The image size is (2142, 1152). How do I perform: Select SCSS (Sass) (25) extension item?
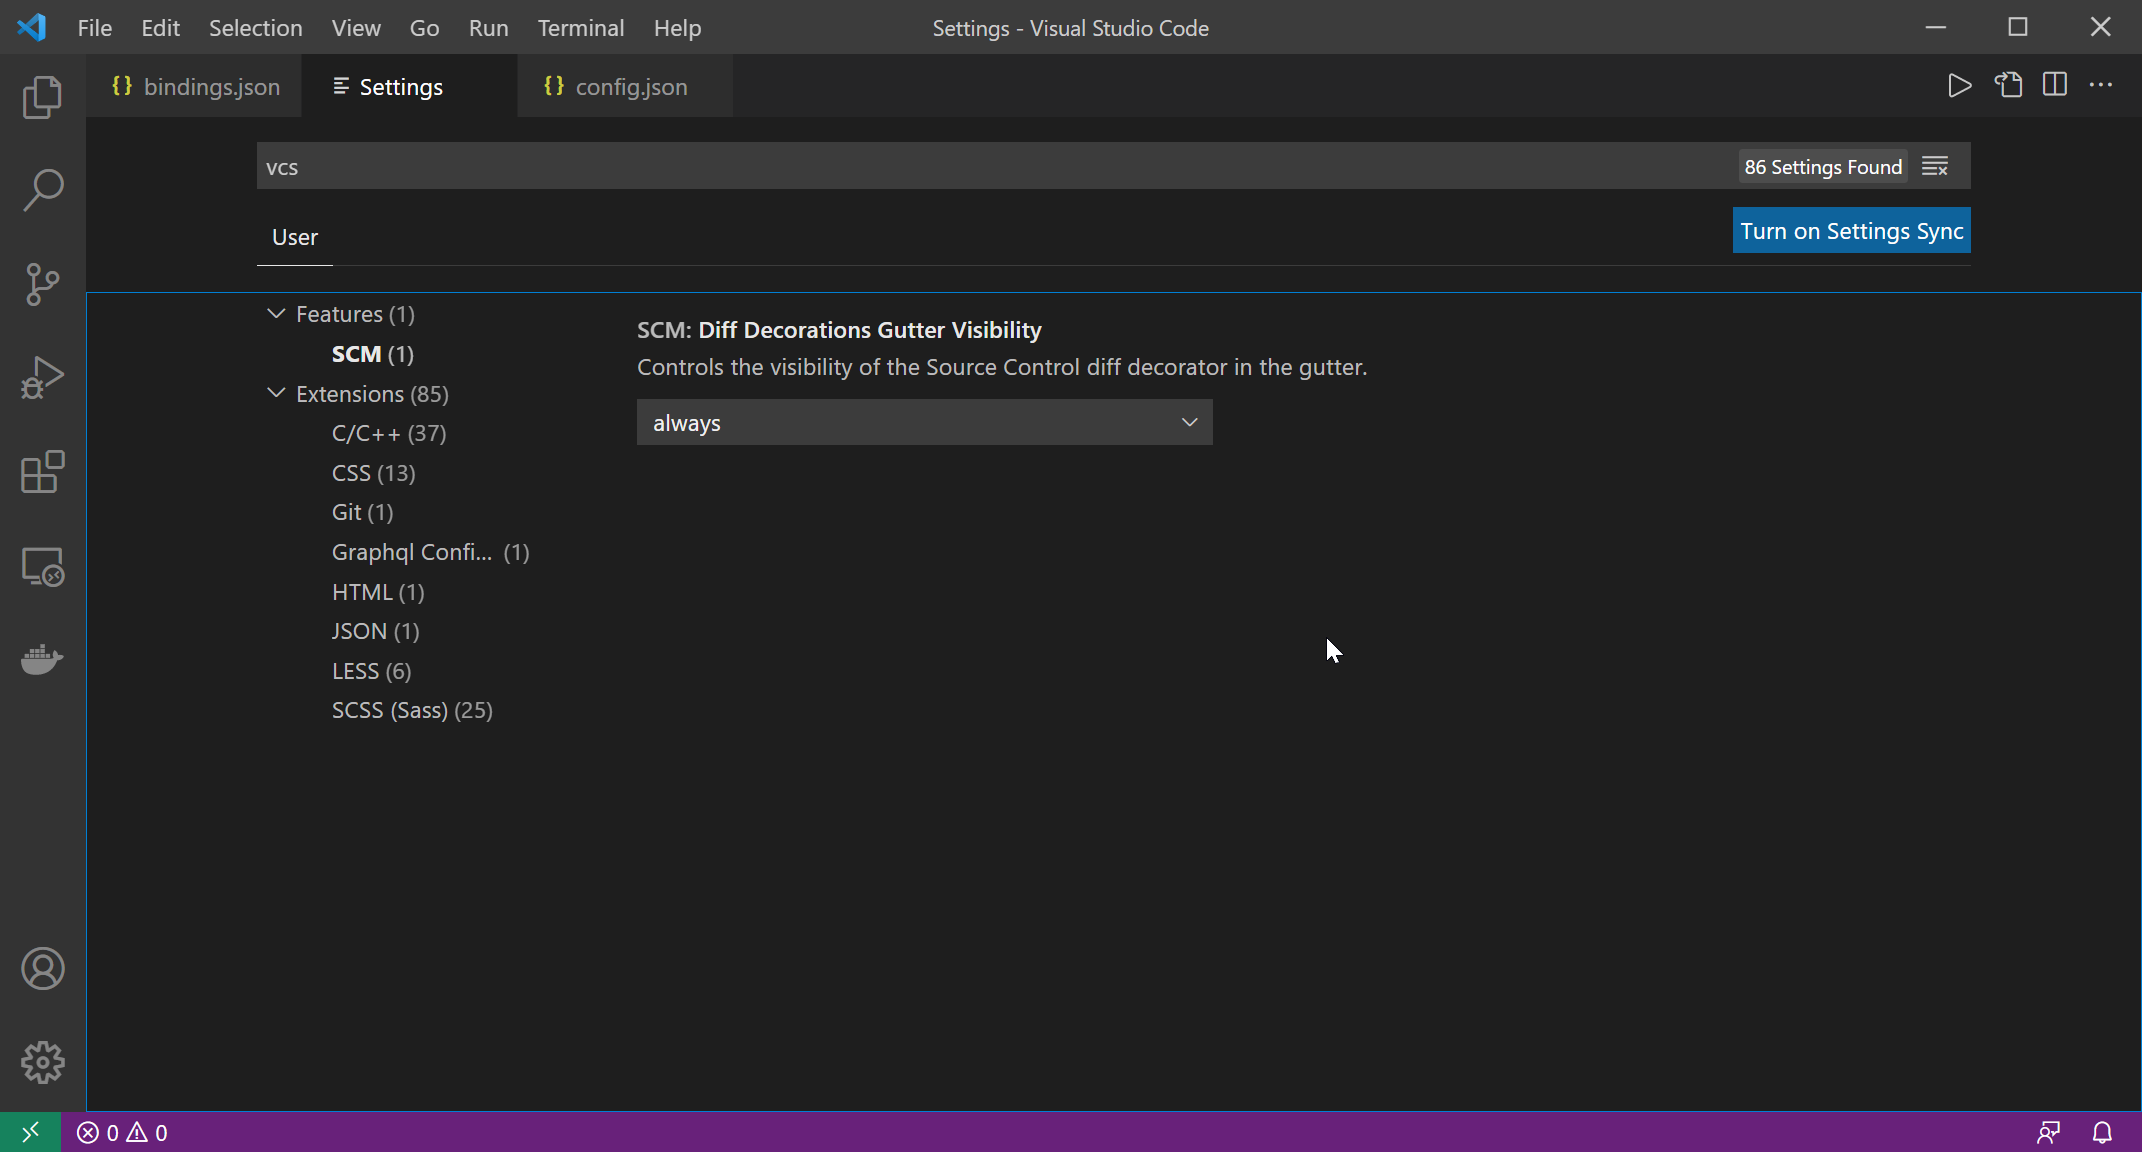[x=410, y=709]
